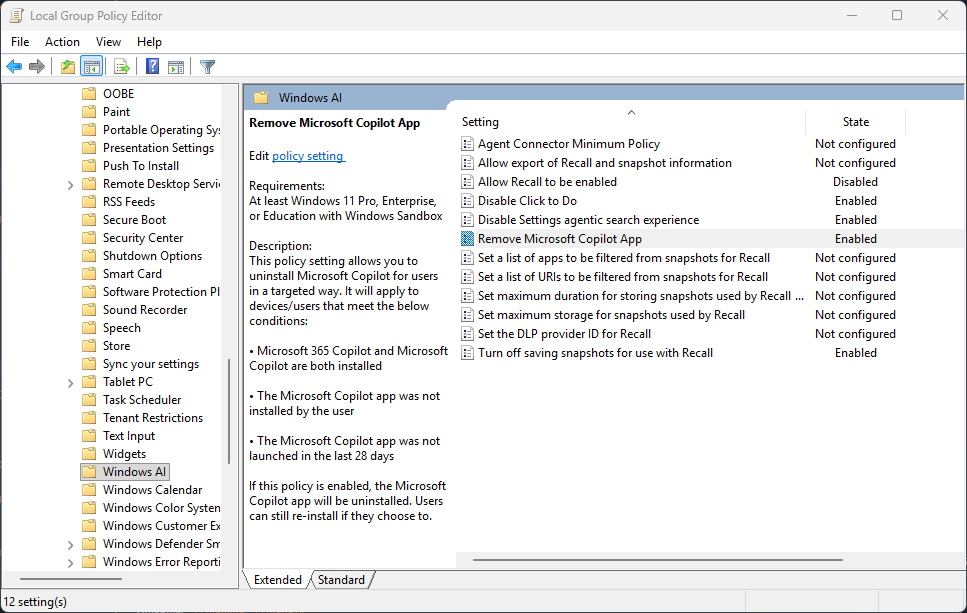This screenshot has height=613, width=967.
Task: Select Set maximum storage for snapshots setting
Action: click(x=611, y=315)
